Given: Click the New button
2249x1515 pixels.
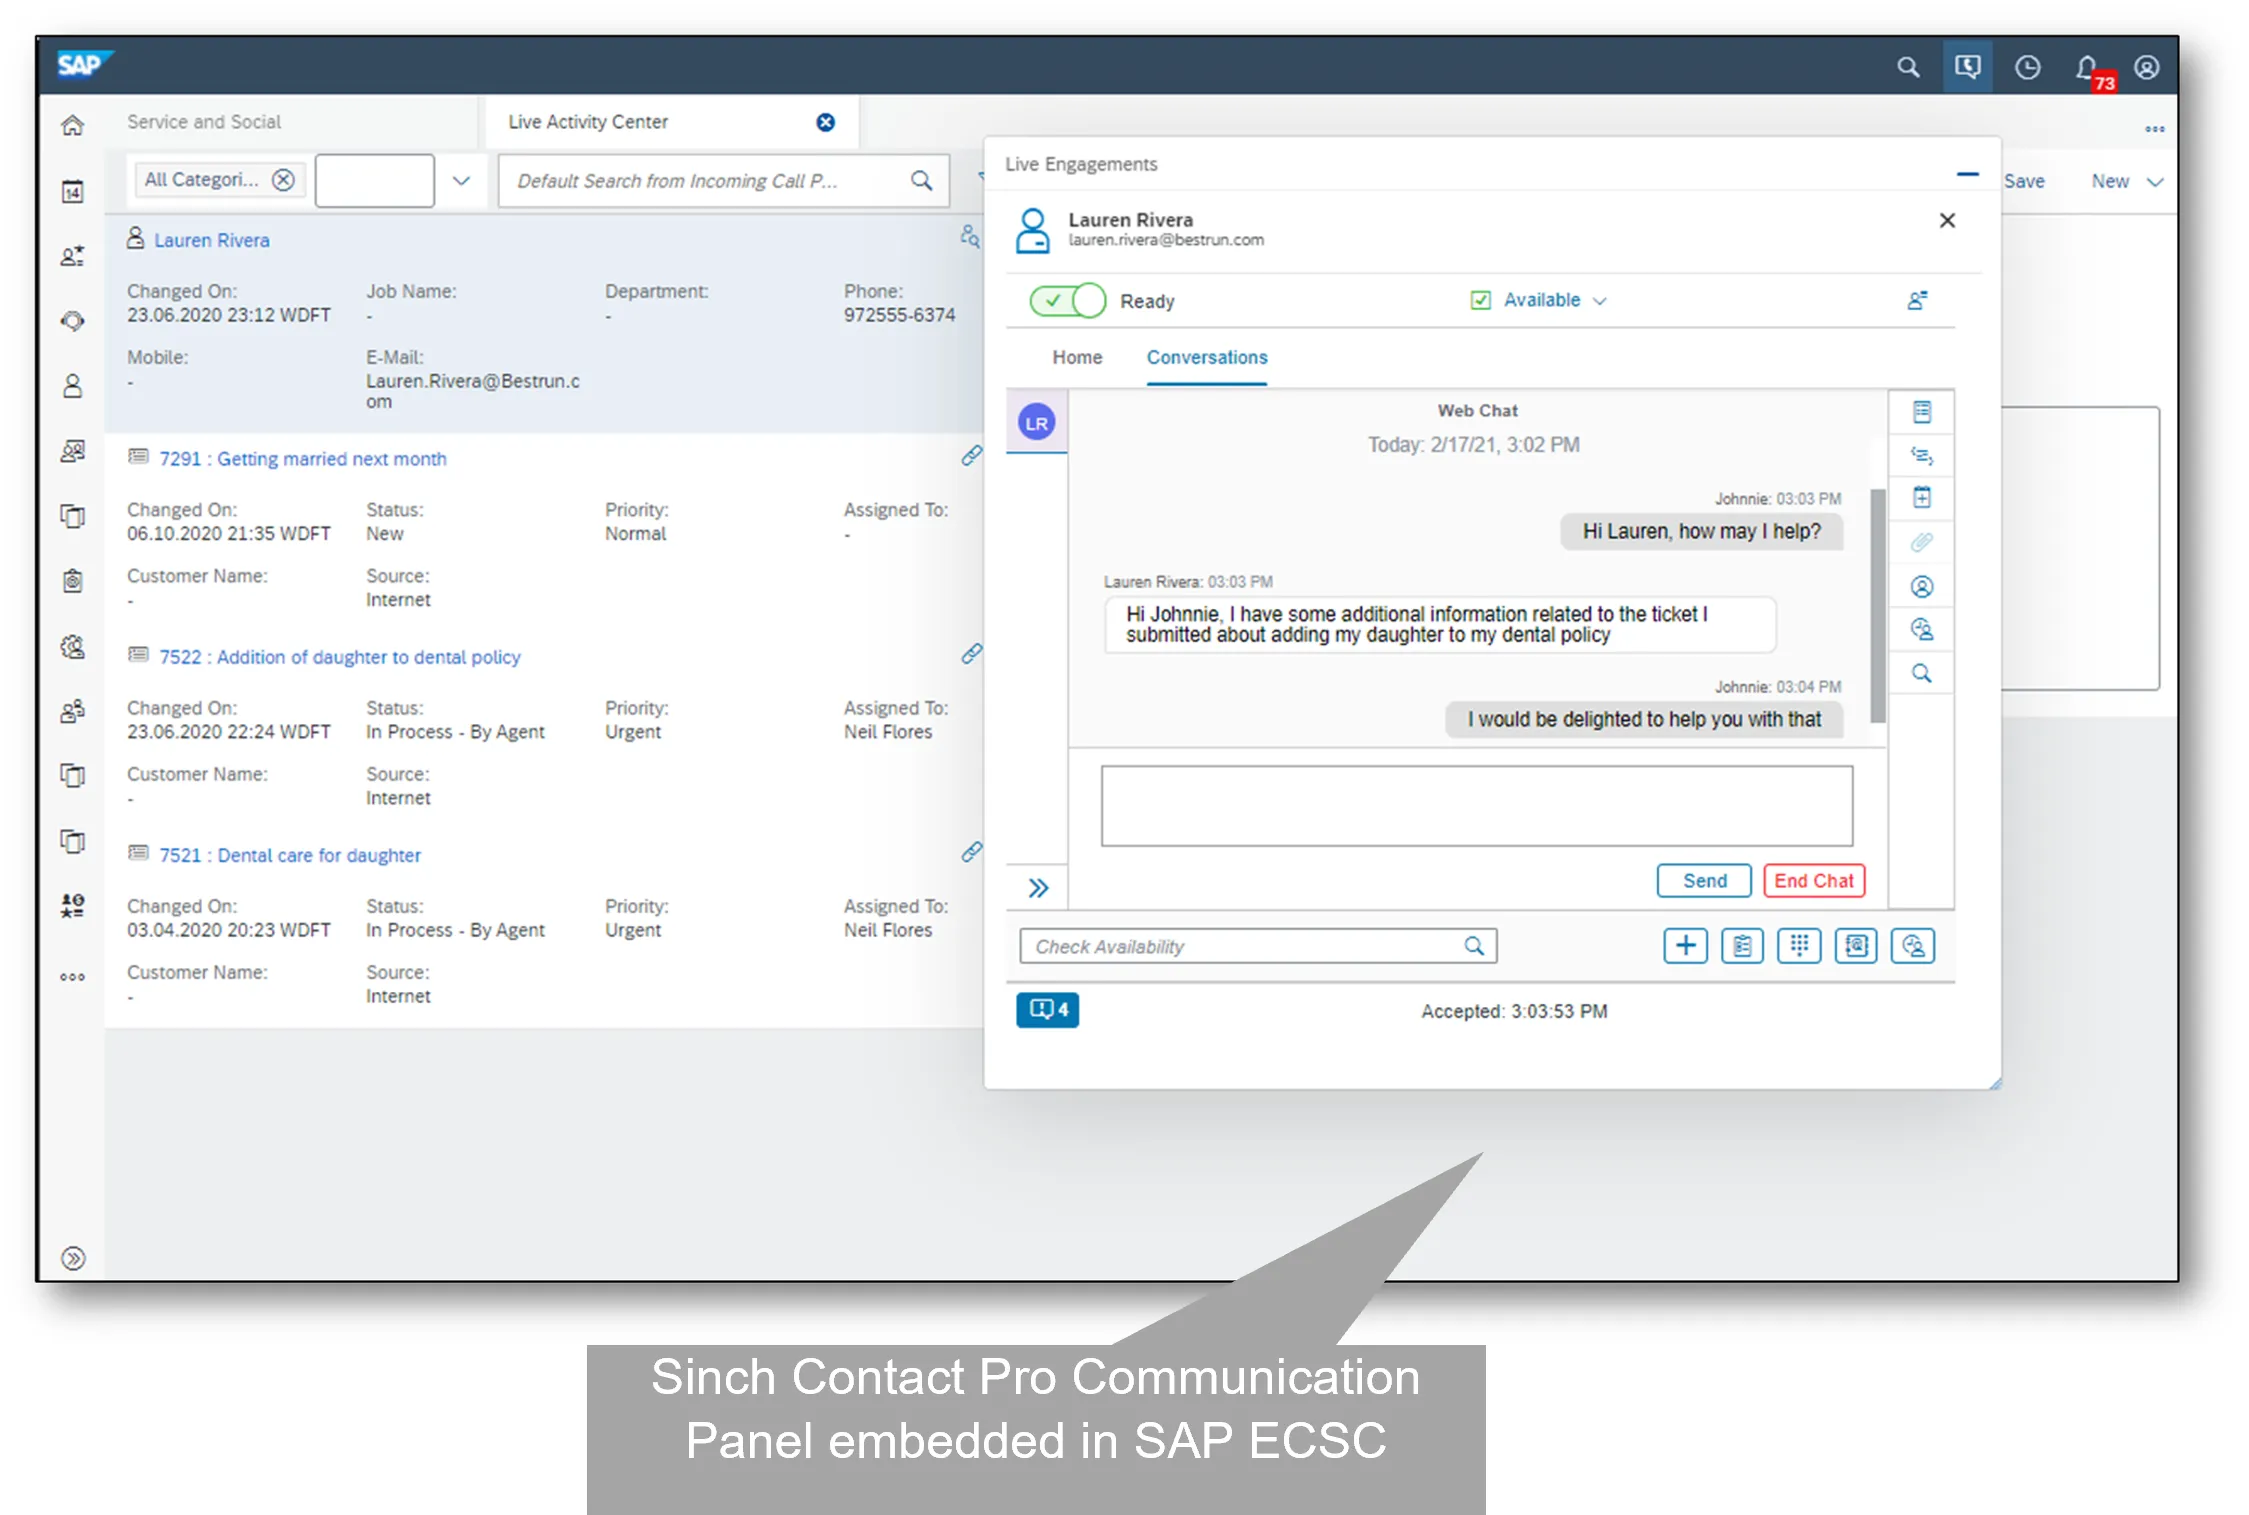Looking at the screenshot, I should click(2110, 182).
